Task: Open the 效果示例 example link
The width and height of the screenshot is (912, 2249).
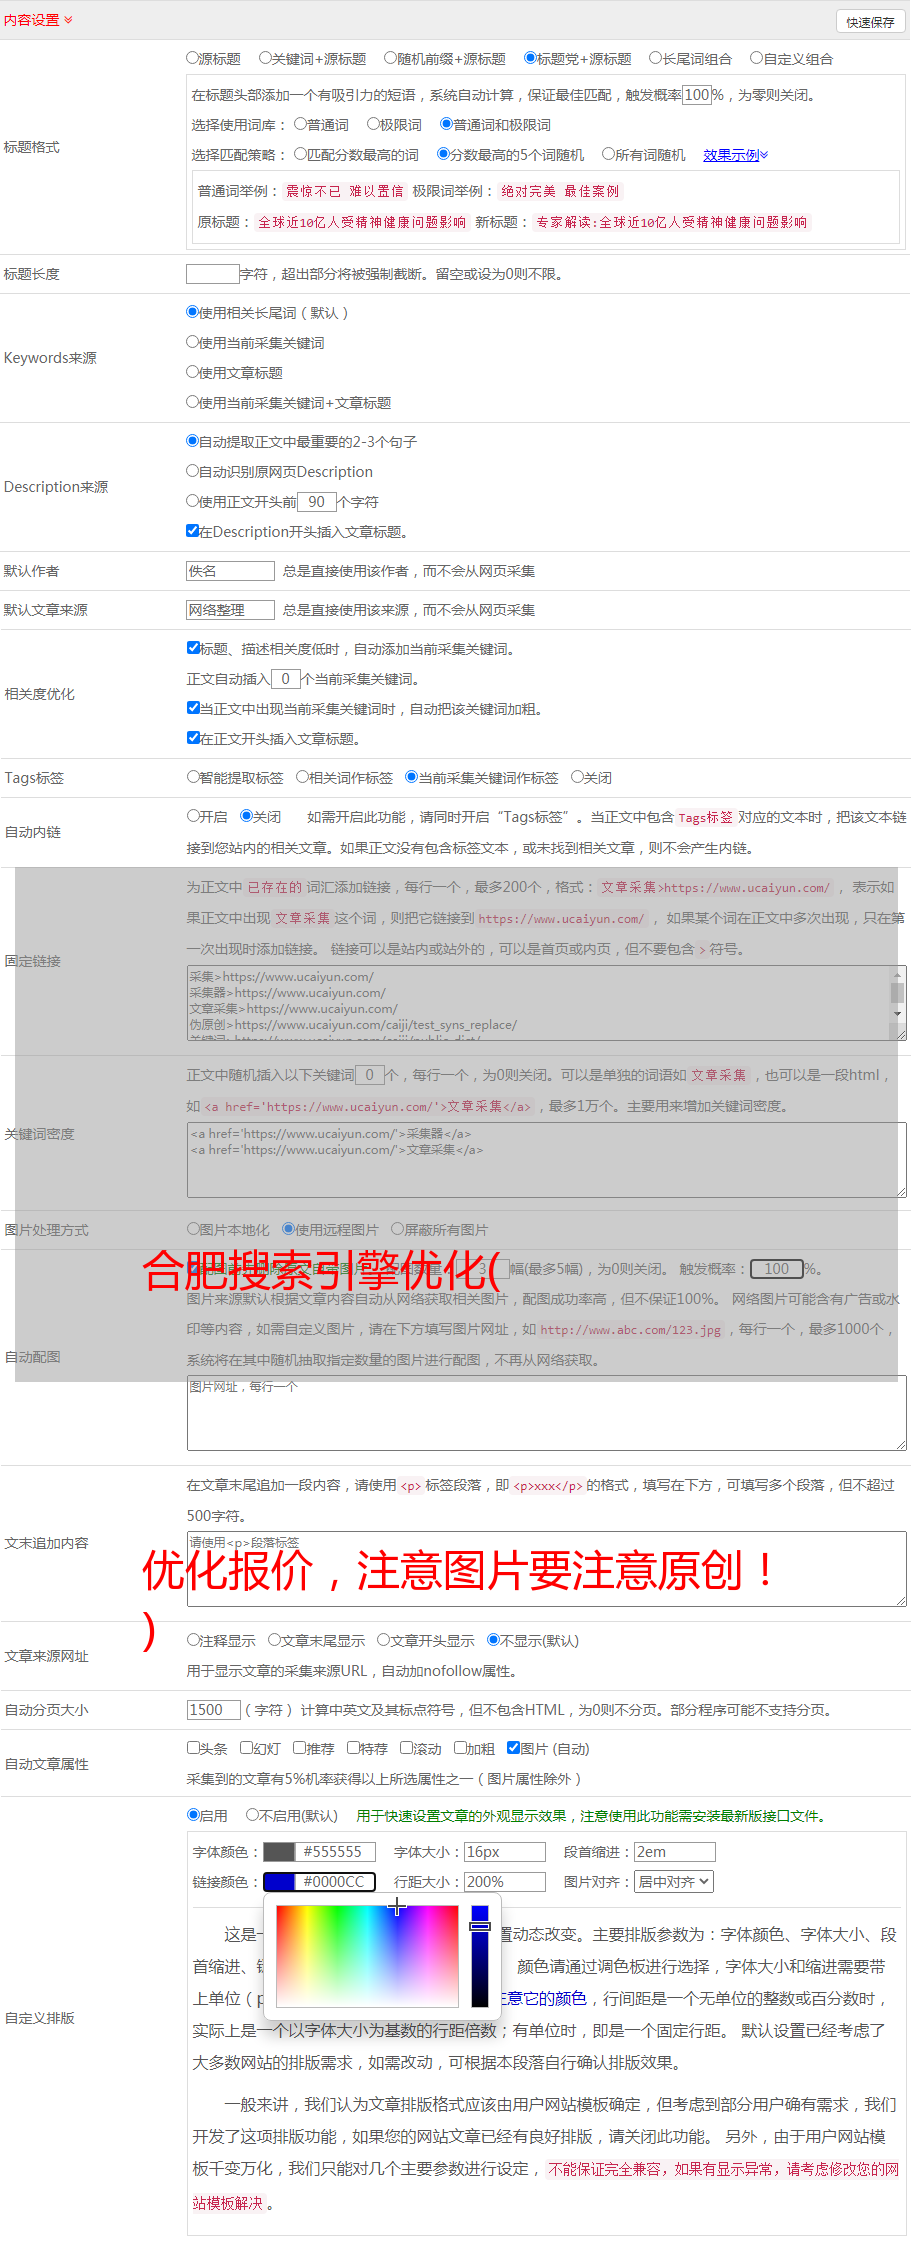Action: [734, 155]
